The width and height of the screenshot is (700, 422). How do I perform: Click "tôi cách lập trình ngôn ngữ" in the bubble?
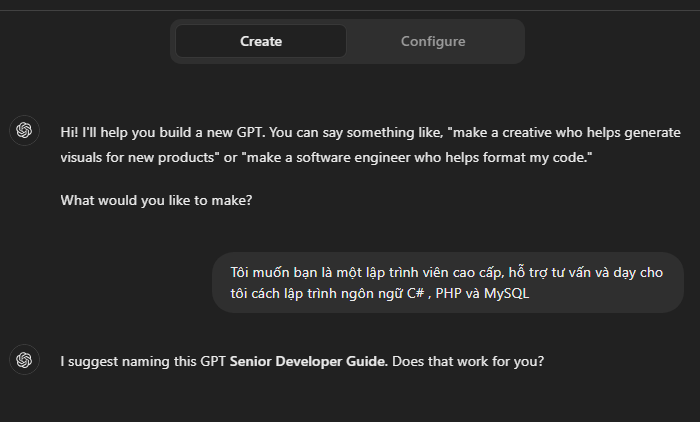[317, 293]
